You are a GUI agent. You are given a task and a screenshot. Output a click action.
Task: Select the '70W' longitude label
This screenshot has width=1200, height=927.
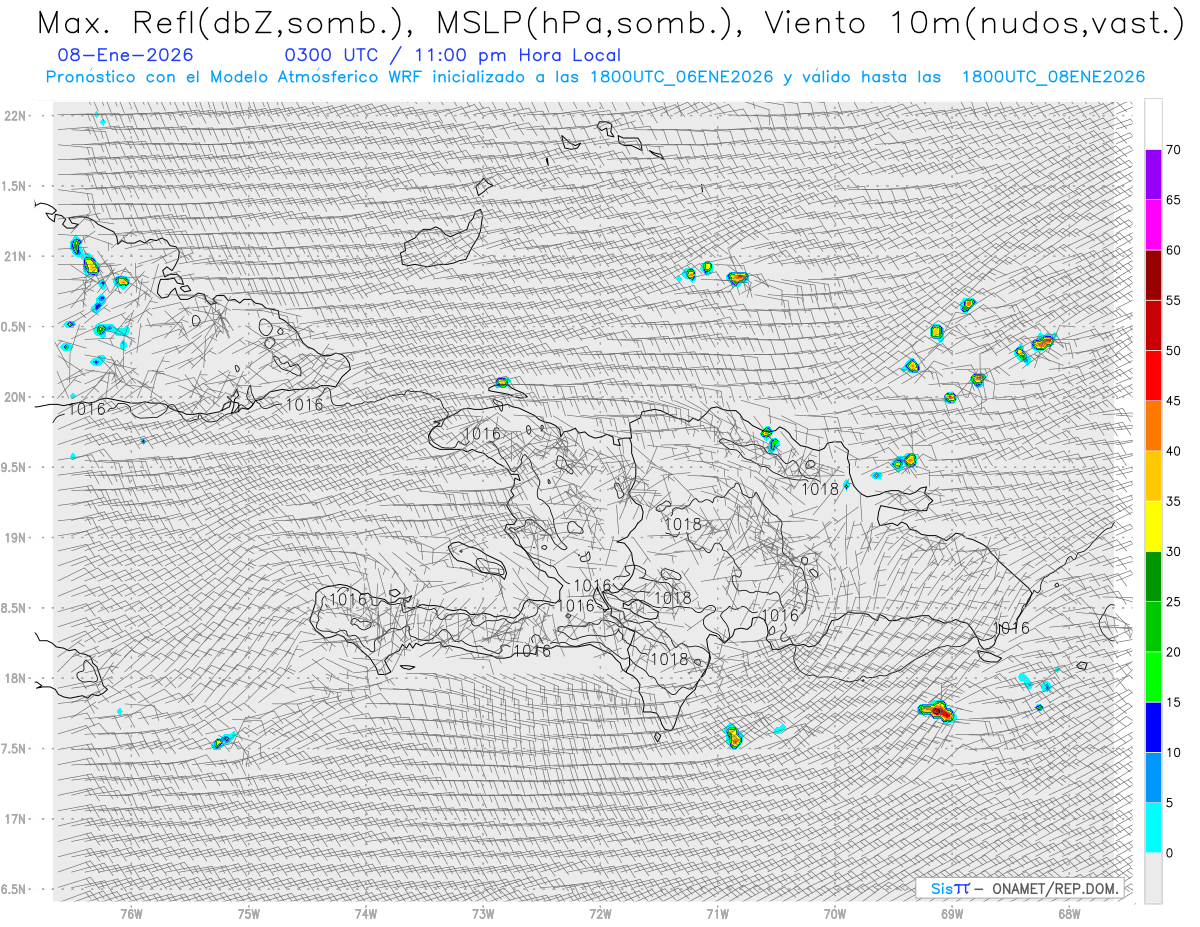[x=835, y=914]
